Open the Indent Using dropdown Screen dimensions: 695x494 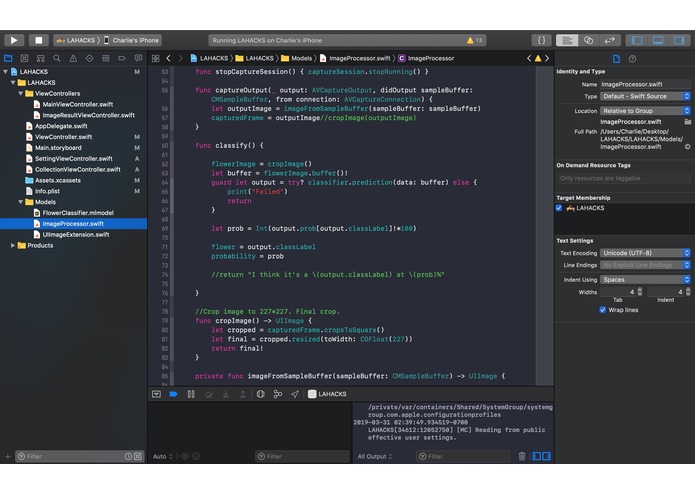point(645,280)
